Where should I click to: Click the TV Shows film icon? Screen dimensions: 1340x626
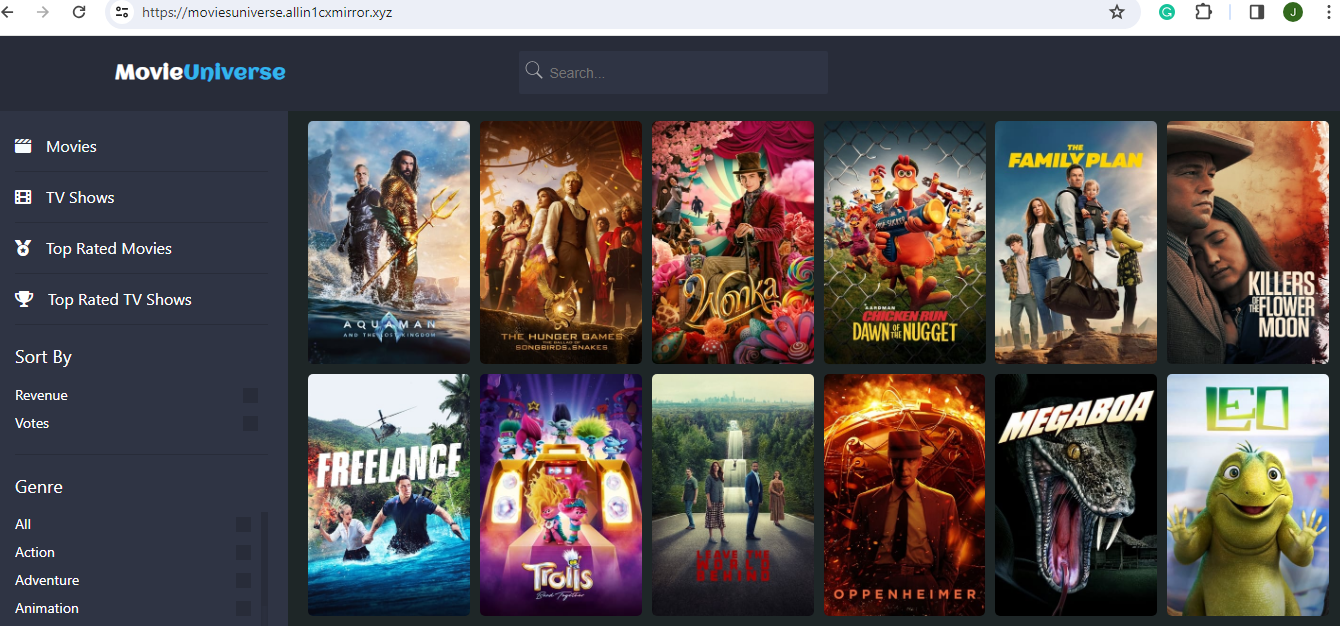[x=23, y=198]
